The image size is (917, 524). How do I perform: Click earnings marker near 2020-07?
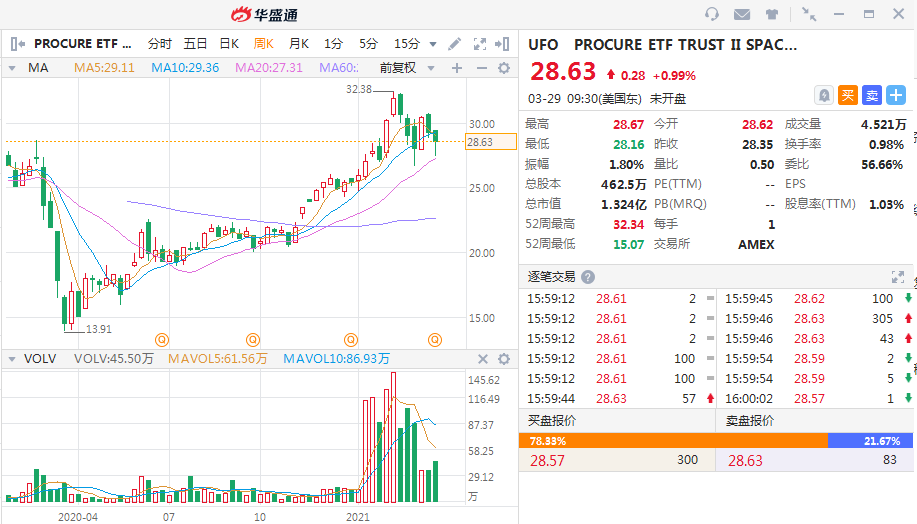click(162, 340)
